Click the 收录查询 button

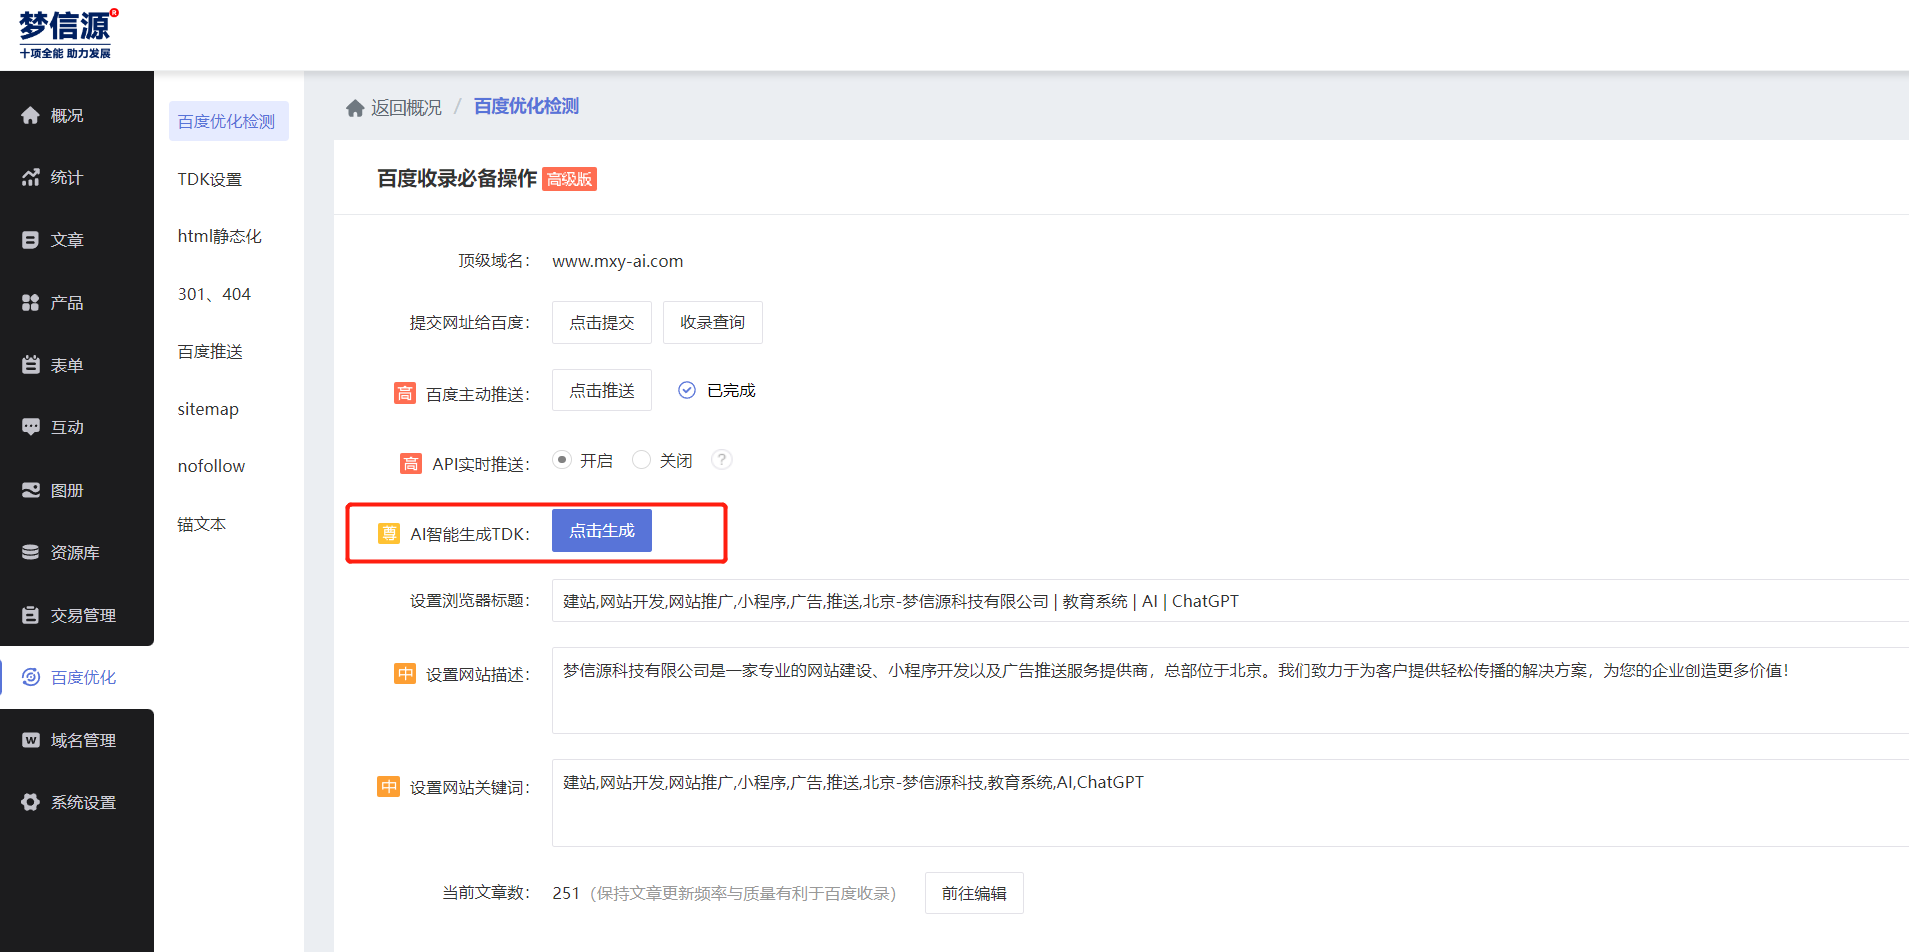712,322
